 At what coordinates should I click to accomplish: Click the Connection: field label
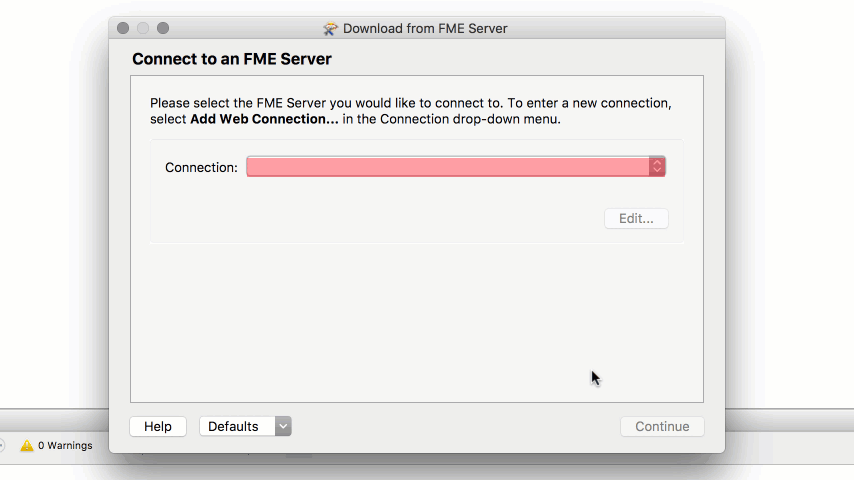[202, 167]
